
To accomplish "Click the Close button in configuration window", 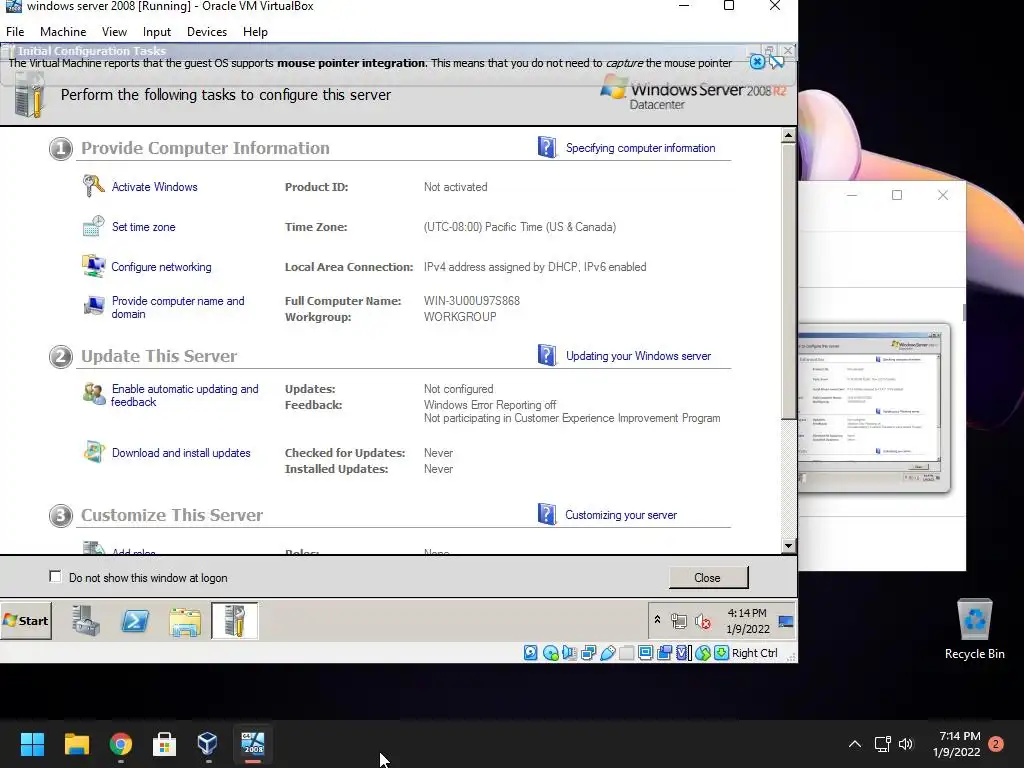I will [x=708, y=577].
